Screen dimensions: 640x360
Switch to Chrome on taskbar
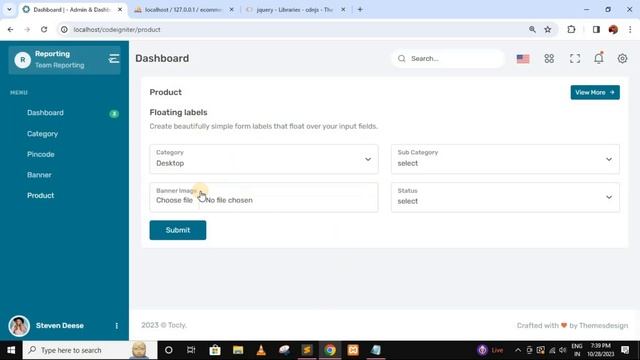coord(330,350)
